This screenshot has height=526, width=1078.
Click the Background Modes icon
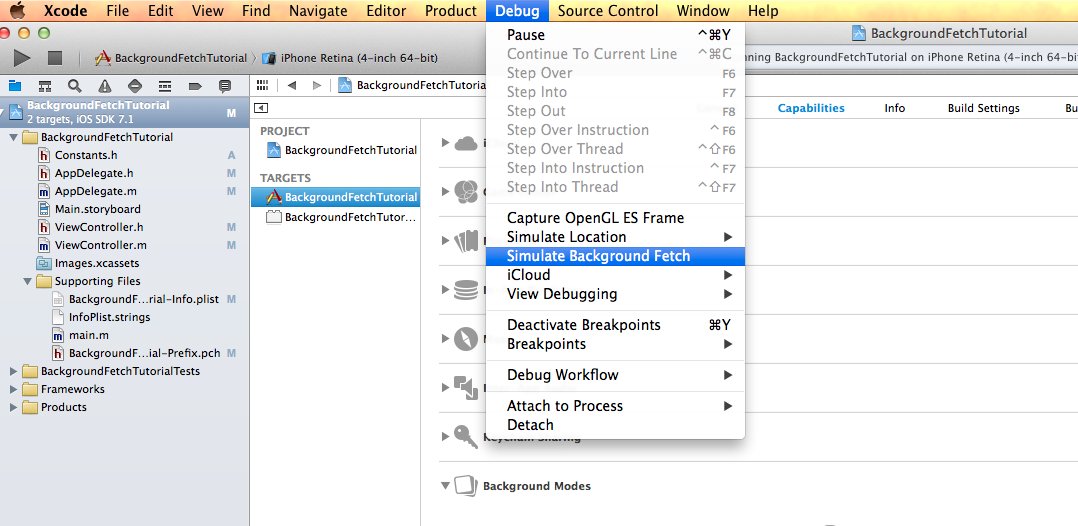tap(465, 485)
